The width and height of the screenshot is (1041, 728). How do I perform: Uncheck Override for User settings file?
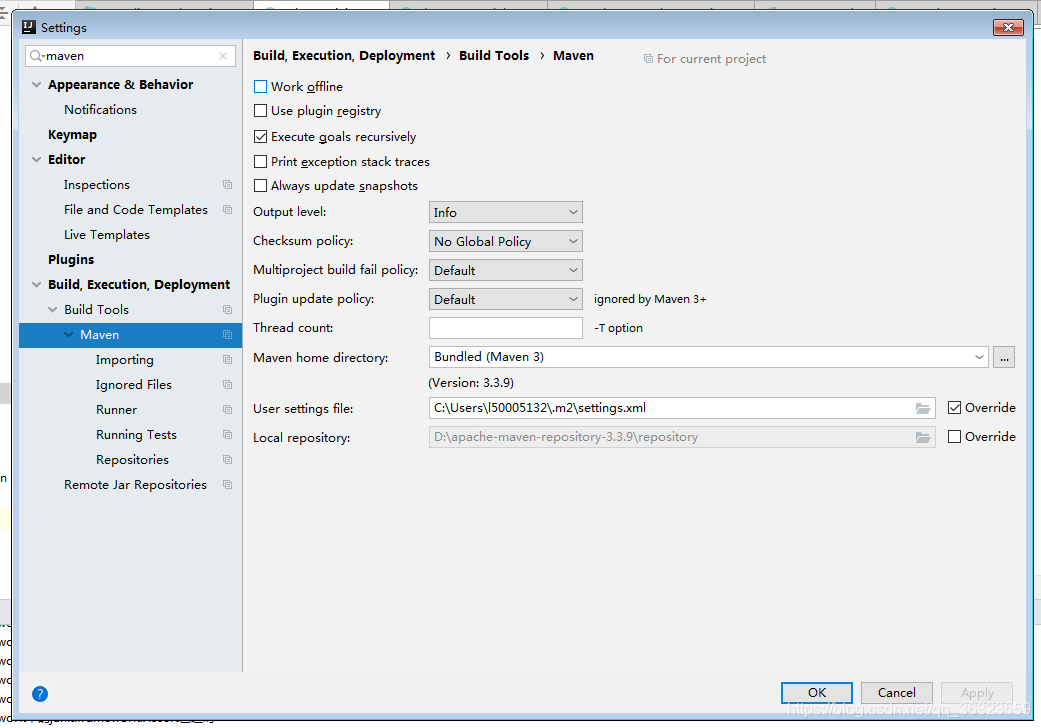[955, 407]
